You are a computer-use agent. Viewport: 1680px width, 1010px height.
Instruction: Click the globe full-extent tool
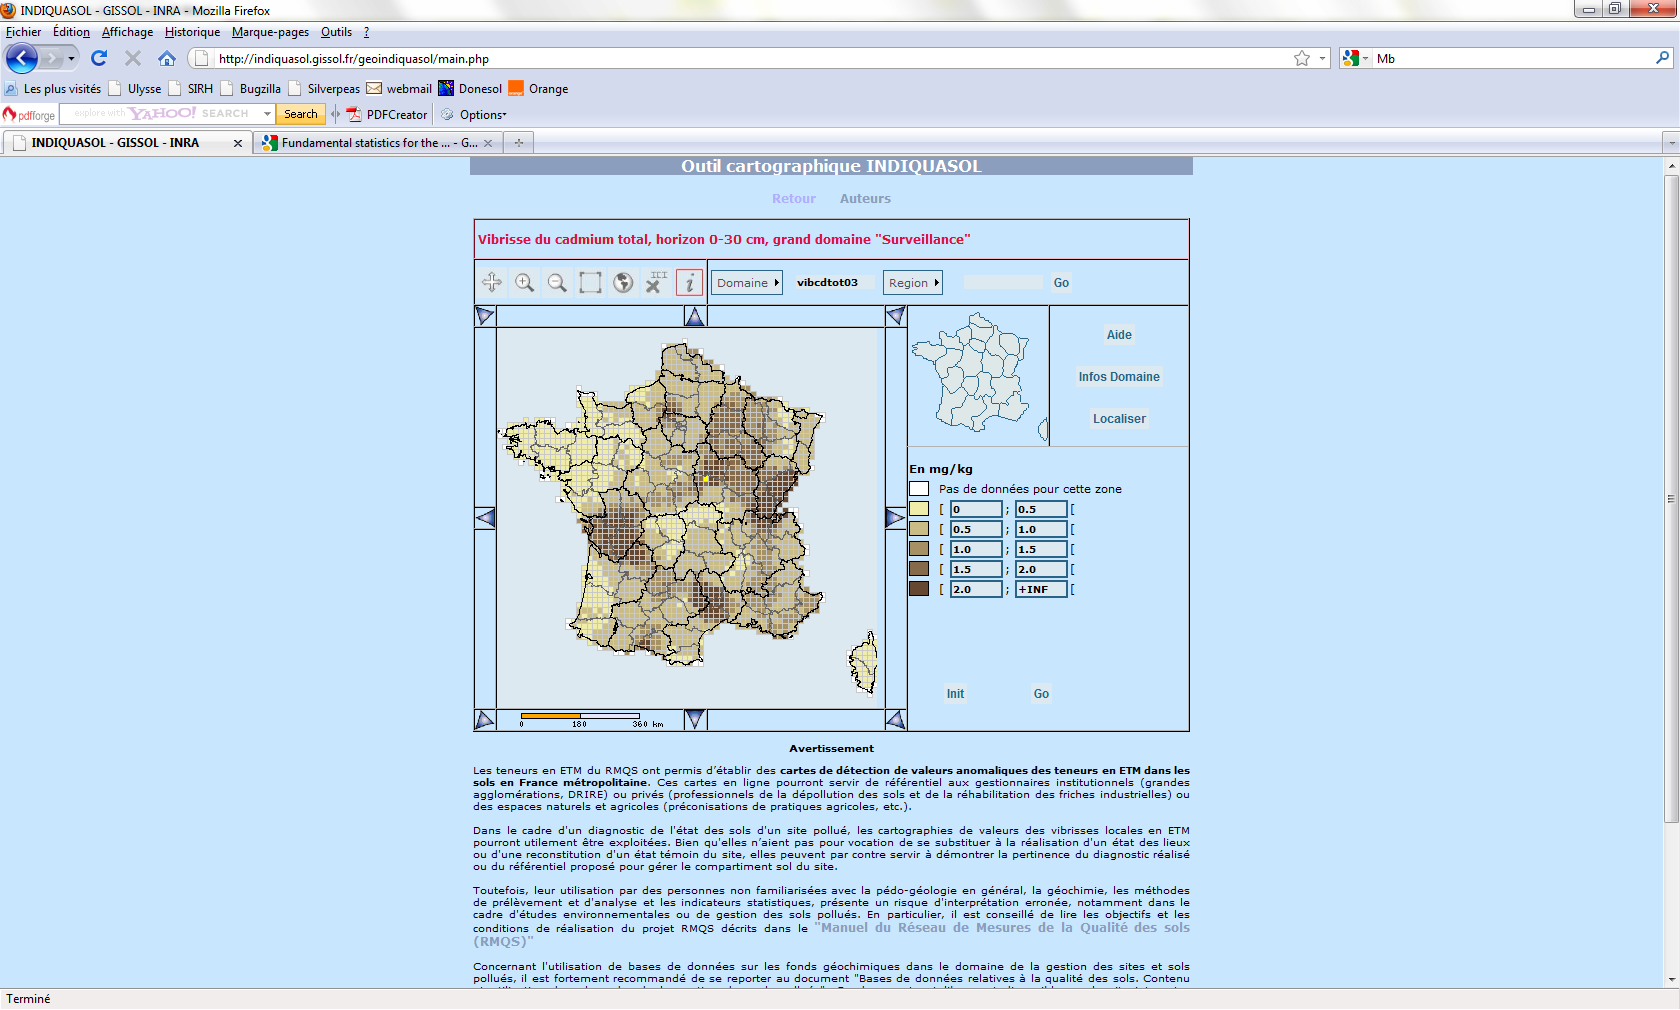tap(623, 283)
